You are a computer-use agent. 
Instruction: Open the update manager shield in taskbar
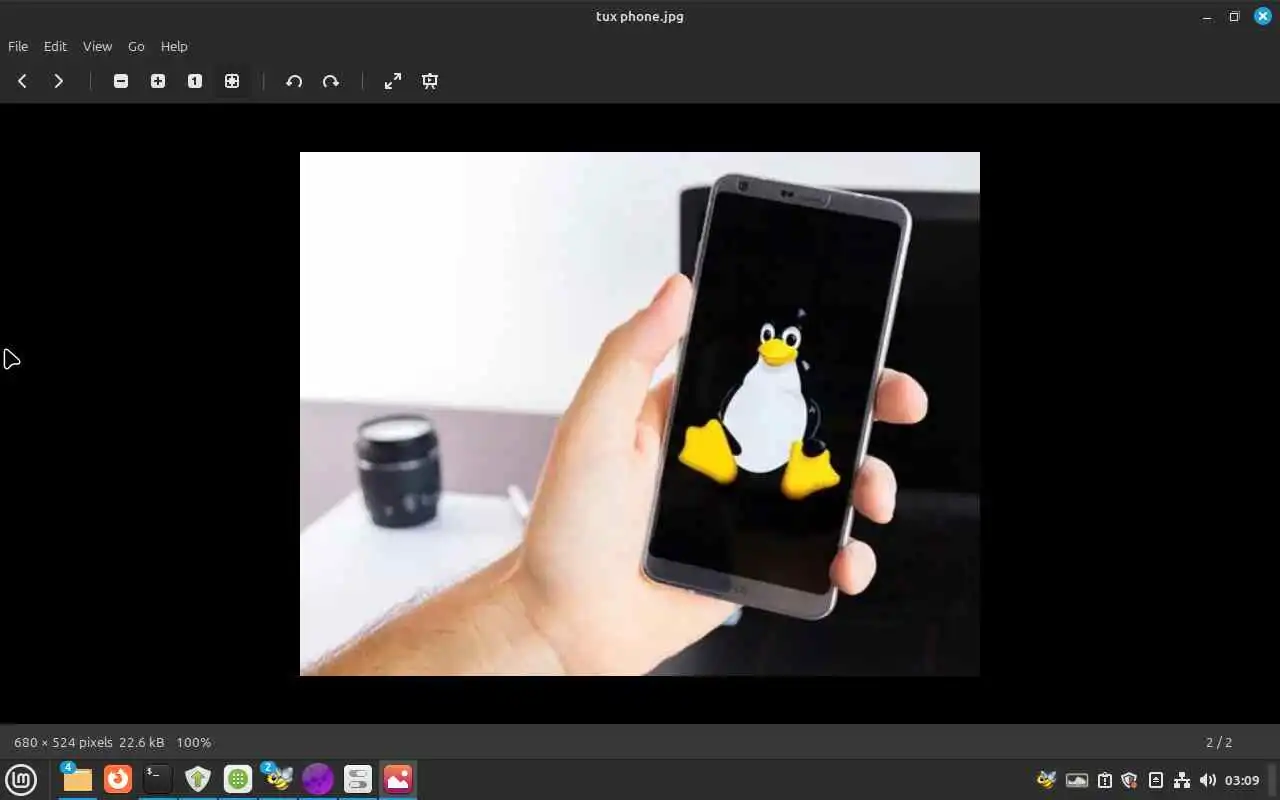click(198, 779)
